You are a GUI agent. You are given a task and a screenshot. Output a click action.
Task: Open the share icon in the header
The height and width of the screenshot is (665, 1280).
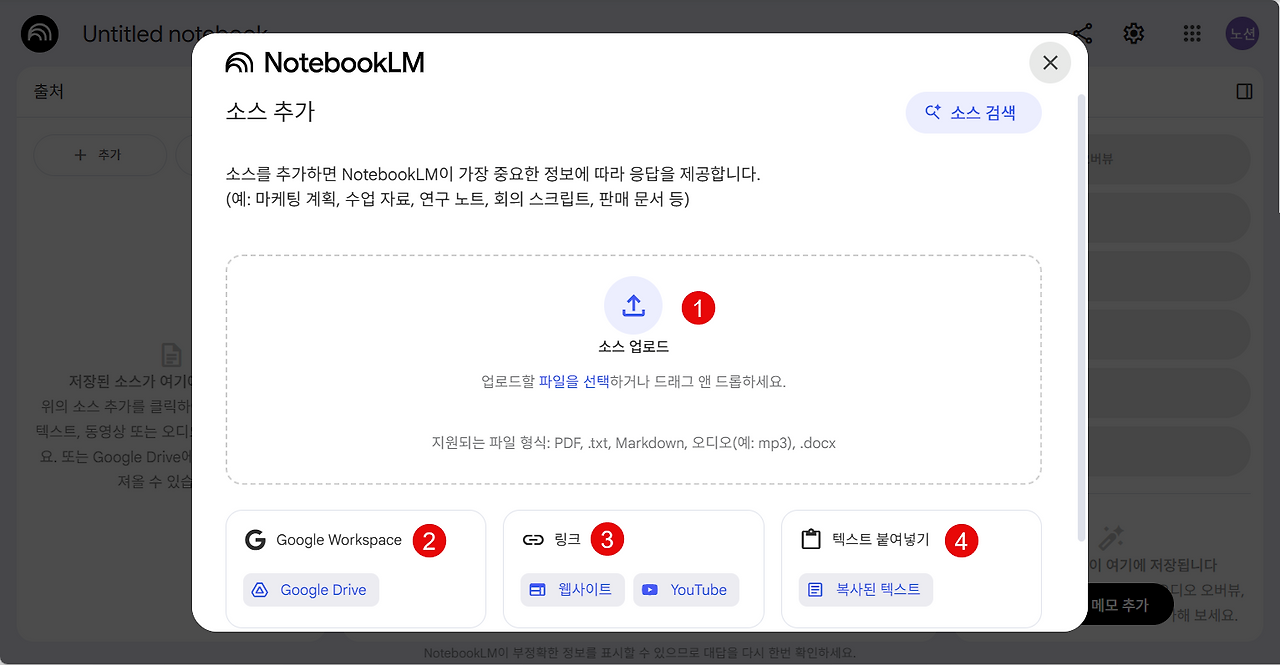[x=1081, y=34]
